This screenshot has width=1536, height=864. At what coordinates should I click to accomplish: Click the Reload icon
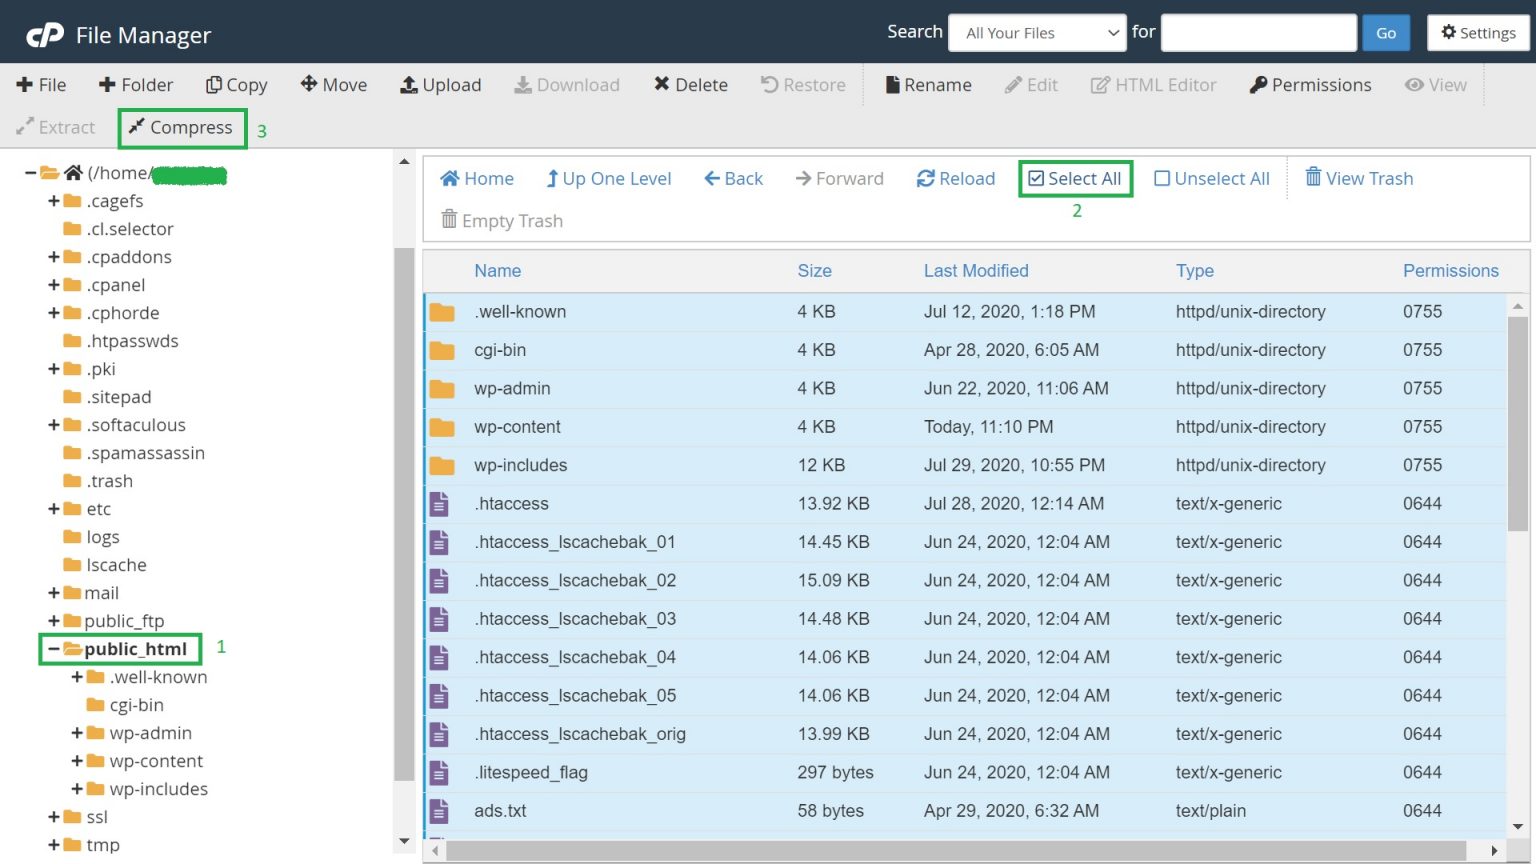[x=955, y=178]
